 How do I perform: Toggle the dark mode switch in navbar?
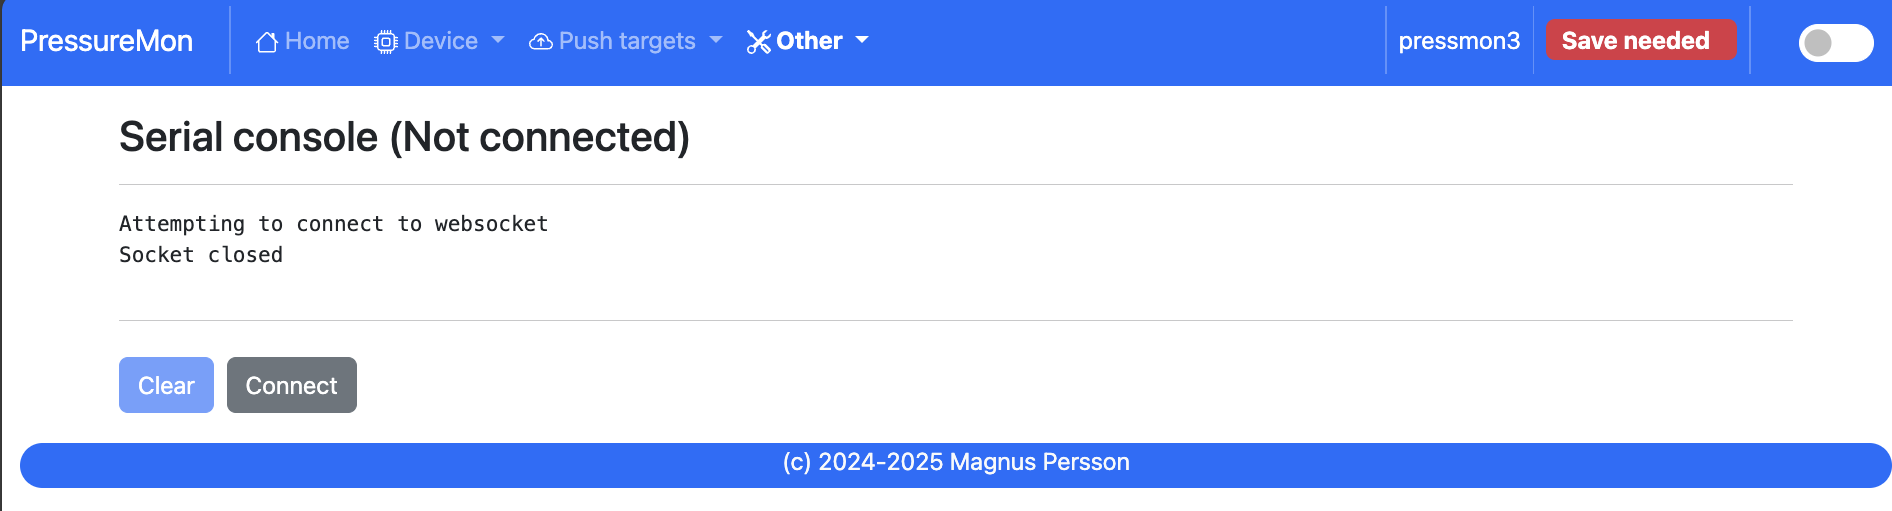(x=1835, y=43)
